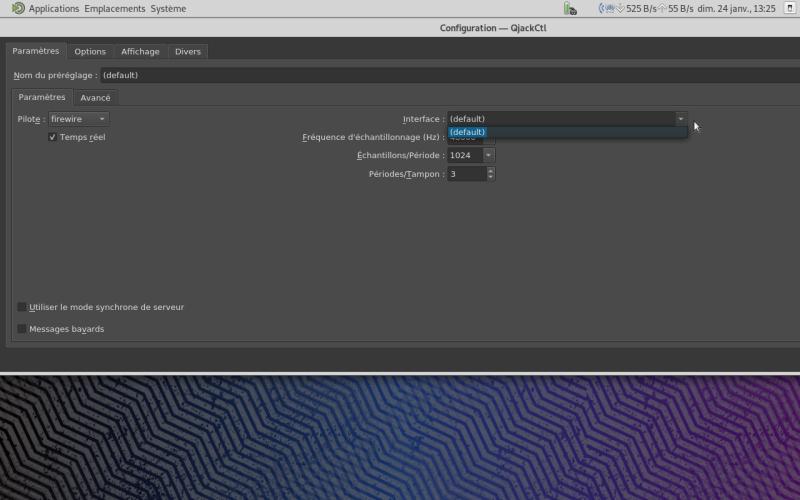Select the Avancé sub-tab
800x500 pixels.
click(x=95, y=97)
